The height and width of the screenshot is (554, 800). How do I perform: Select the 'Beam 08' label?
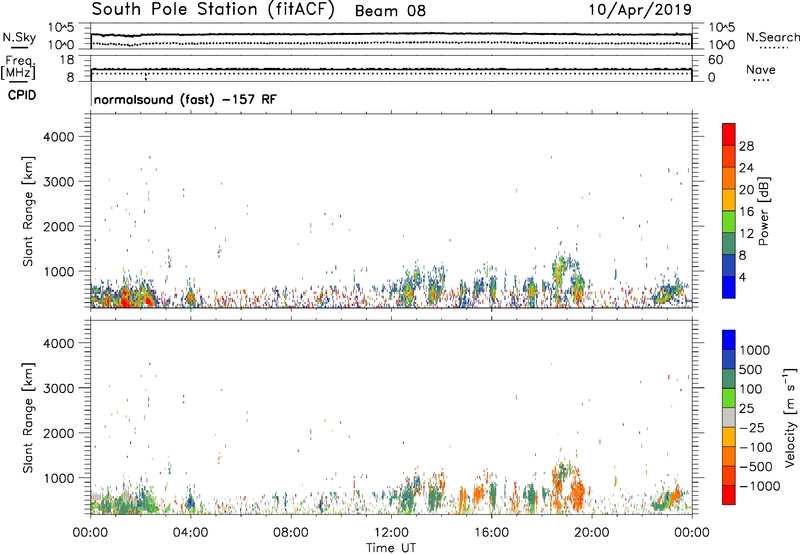click(390, 11)
